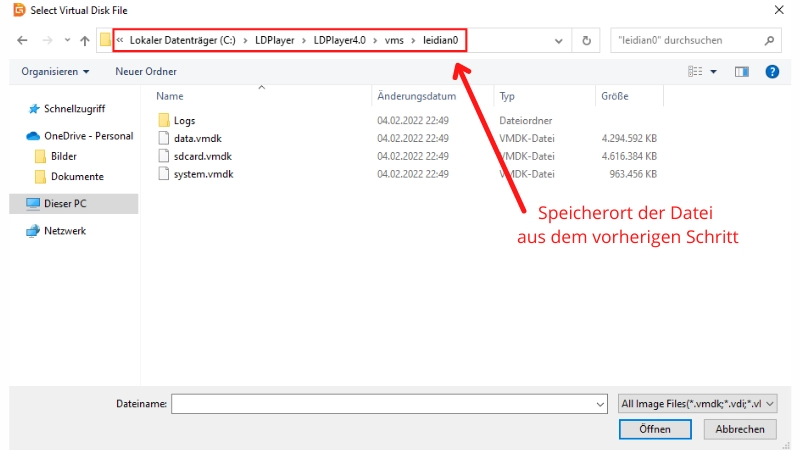Image resolution: width=800 pixels, height=450 pixels.
Task: Click the Öffnen button
Action: click(655, 429)
